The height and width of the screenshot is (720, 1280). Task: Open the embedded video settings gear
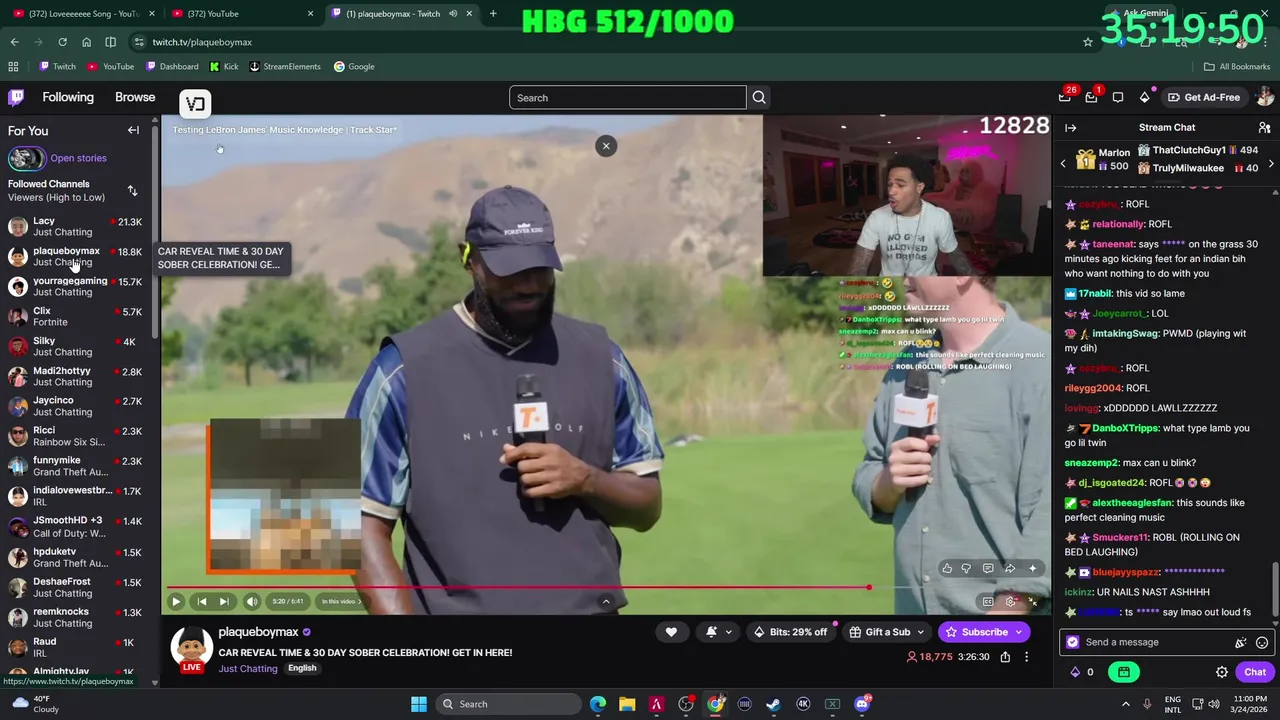(1010, 602)
